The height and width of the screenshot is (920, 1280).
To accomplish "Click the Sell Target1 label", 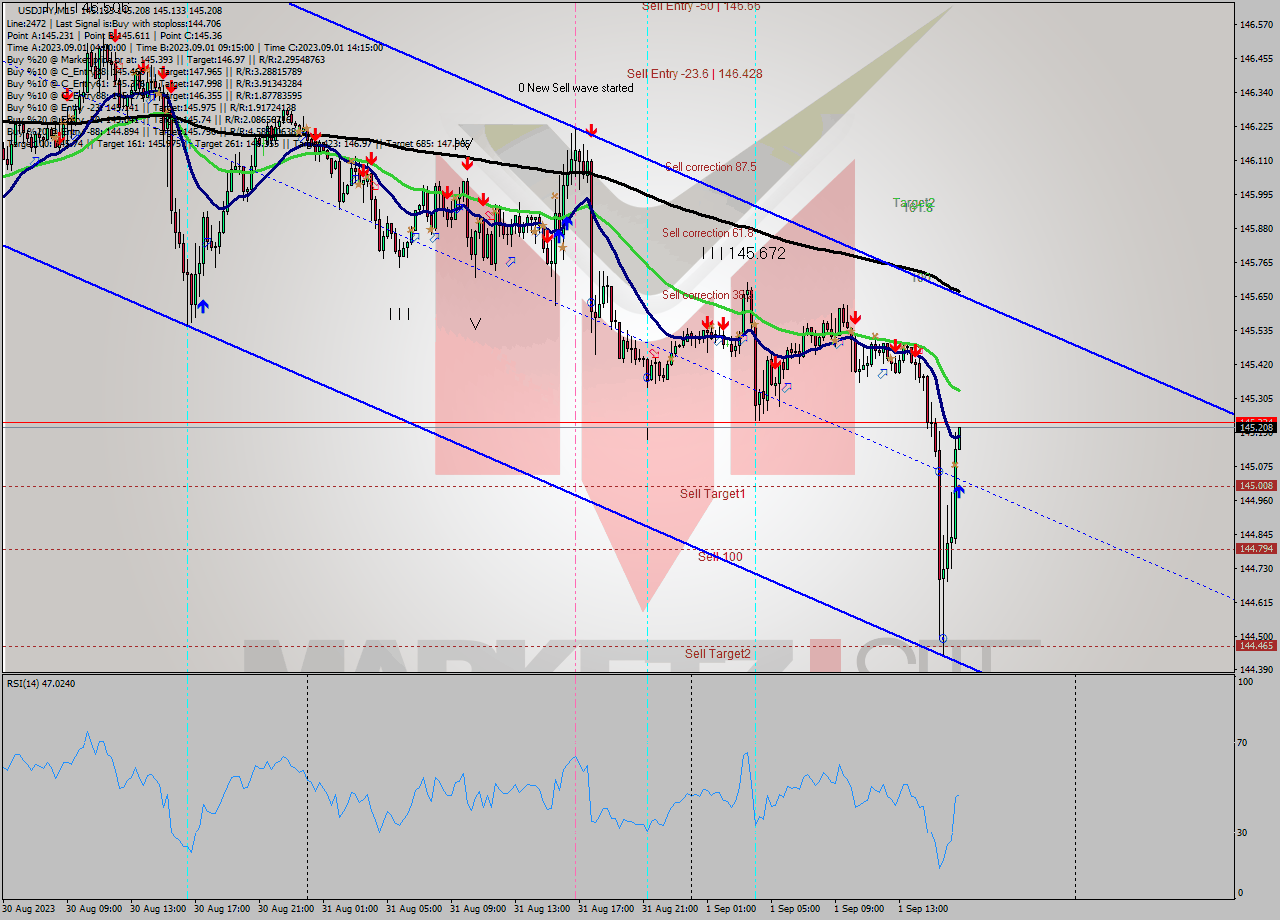I will 714,493.
